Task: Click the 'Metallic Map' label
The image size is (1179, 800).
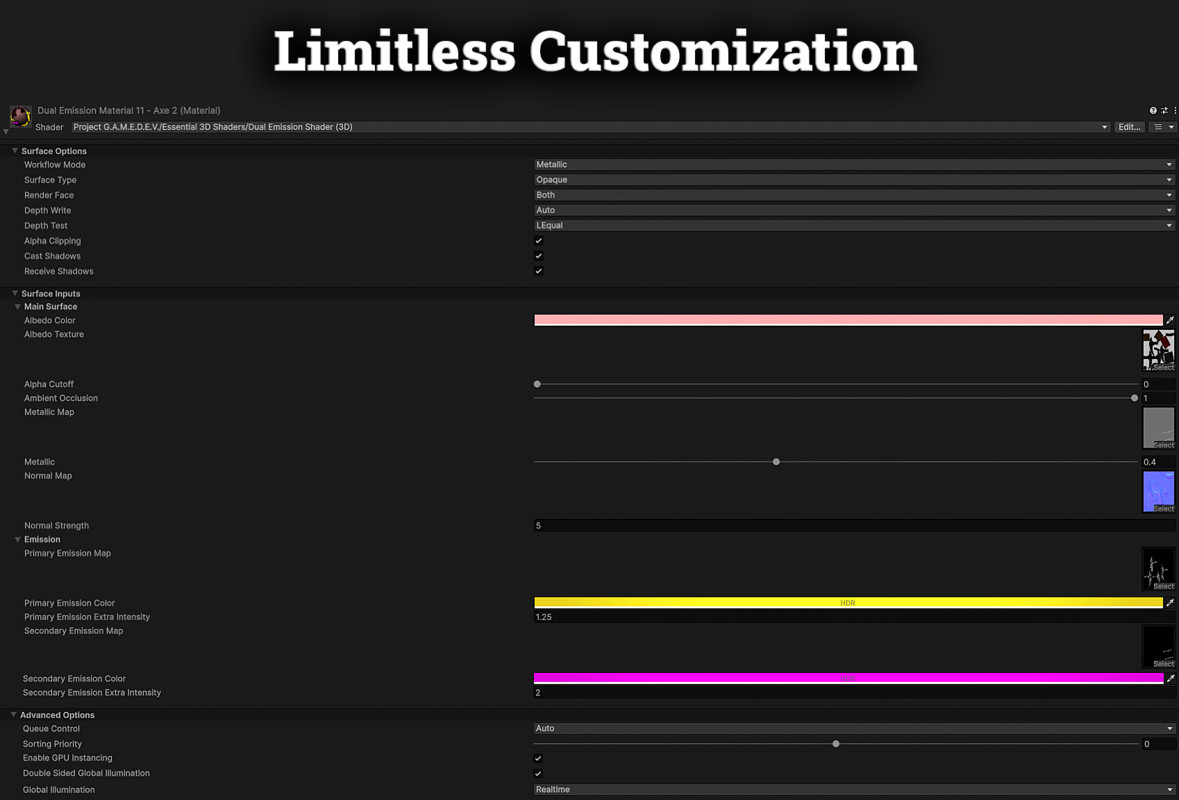Action: 49,412
